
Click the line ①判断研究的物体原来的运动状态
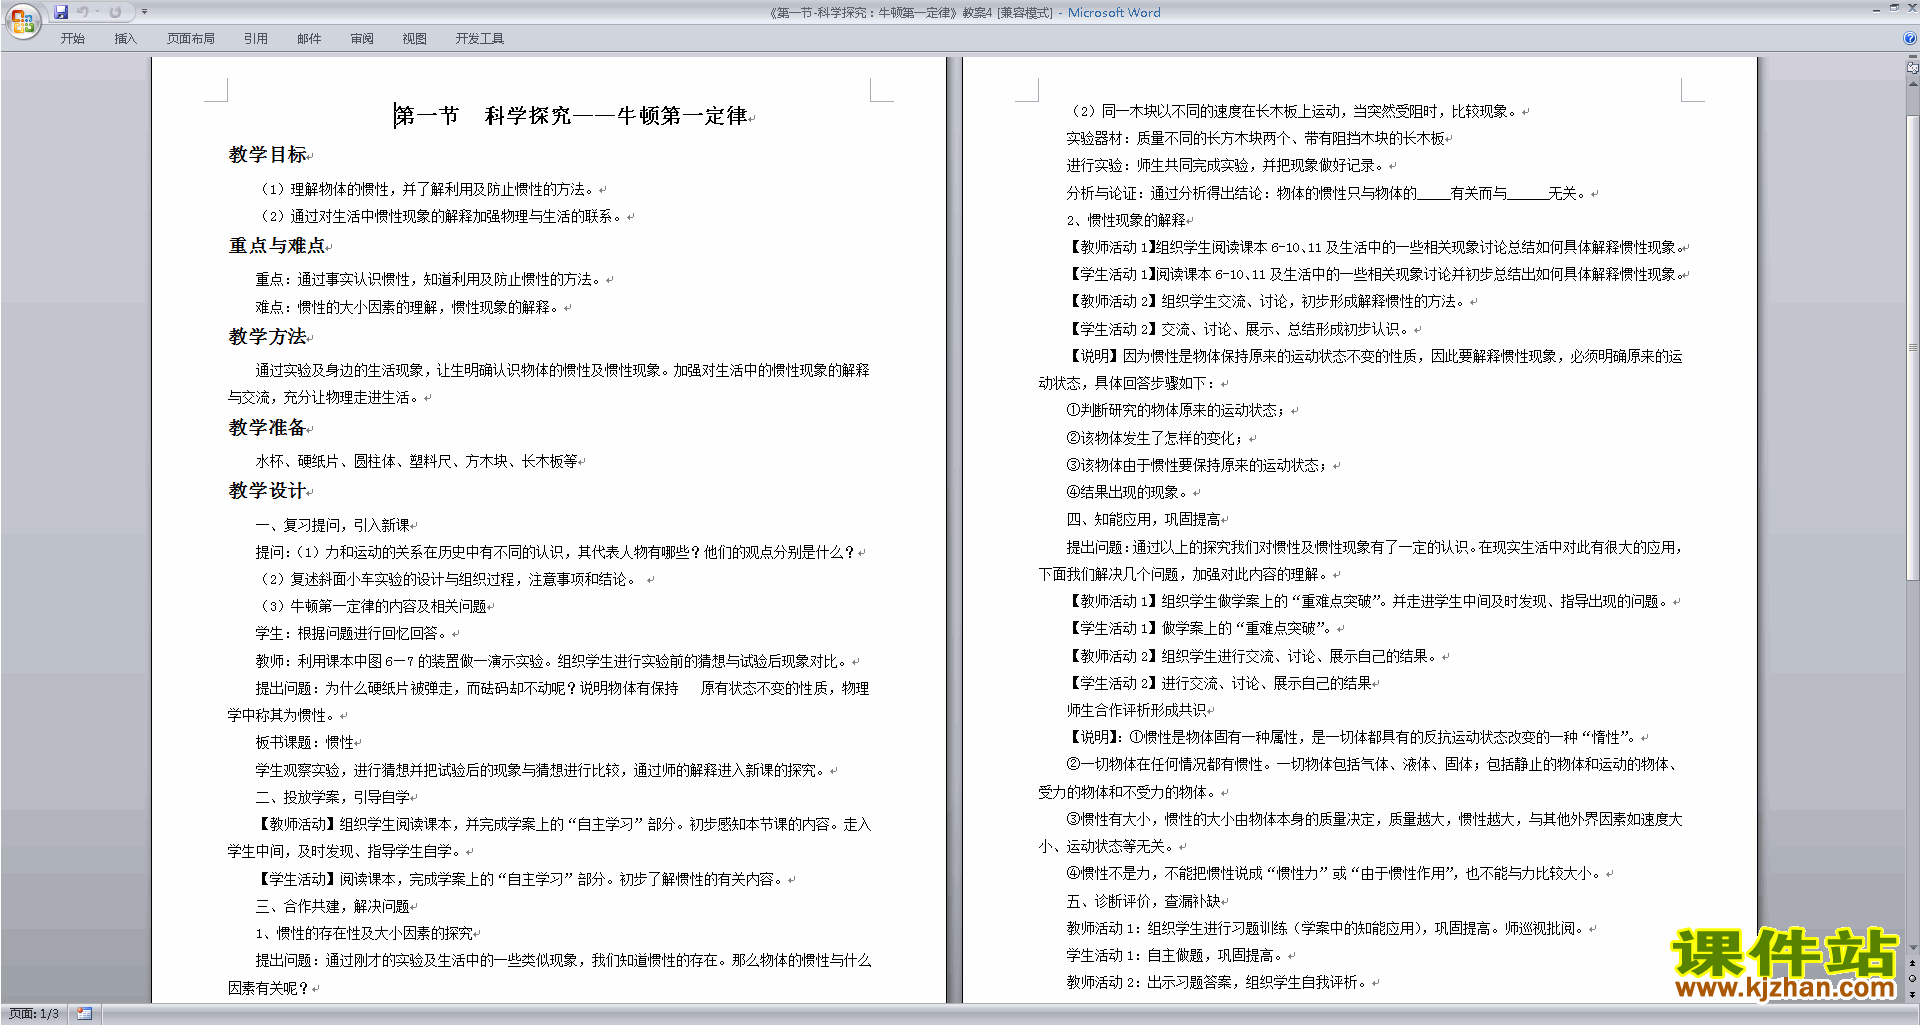(x=1176, y=411)
